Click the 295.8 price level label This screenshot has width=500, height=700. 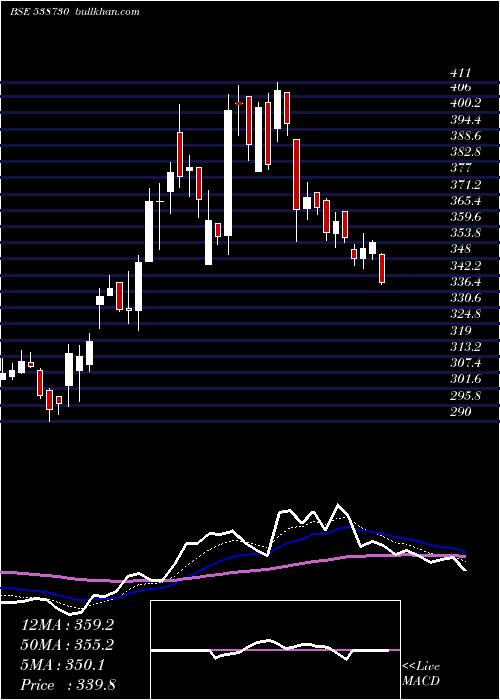coord(466,396)
